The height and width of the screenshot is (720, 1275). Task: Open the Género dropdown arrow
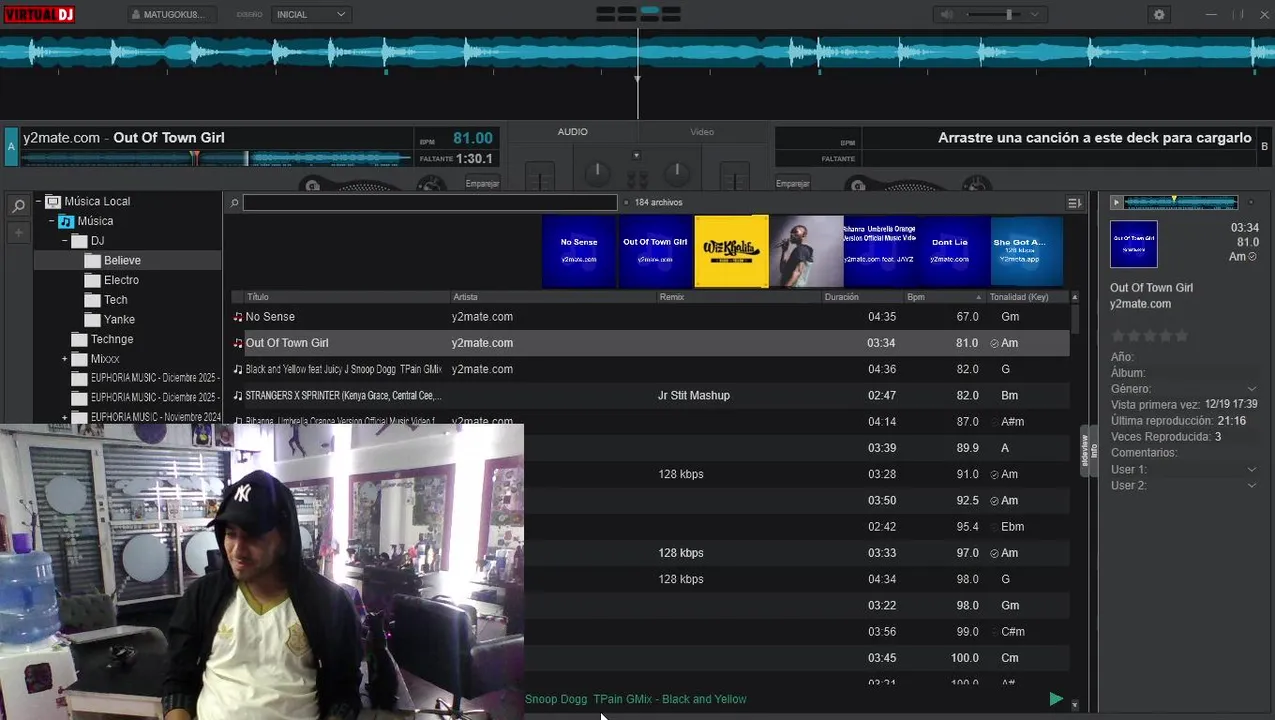(x=1251, y=389)
